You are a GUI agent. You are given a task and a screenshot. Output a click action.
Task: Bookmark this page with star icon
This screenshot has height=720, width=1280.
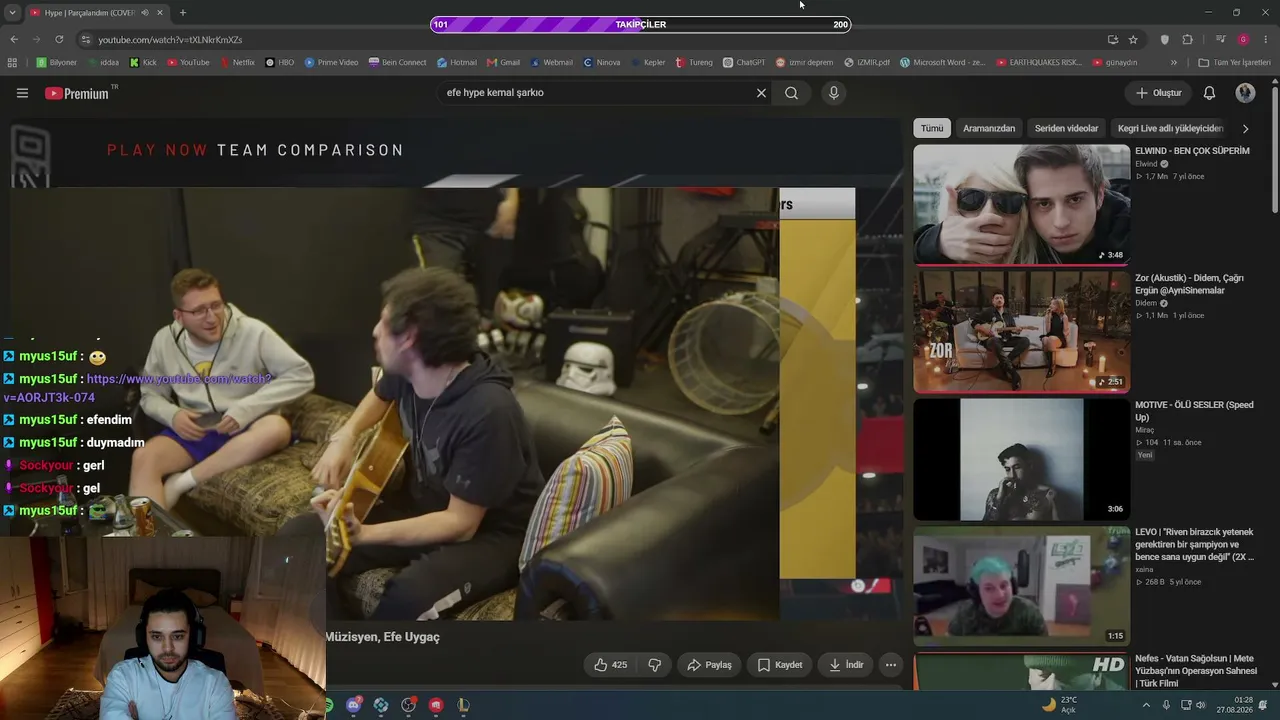click(1133, 40)
